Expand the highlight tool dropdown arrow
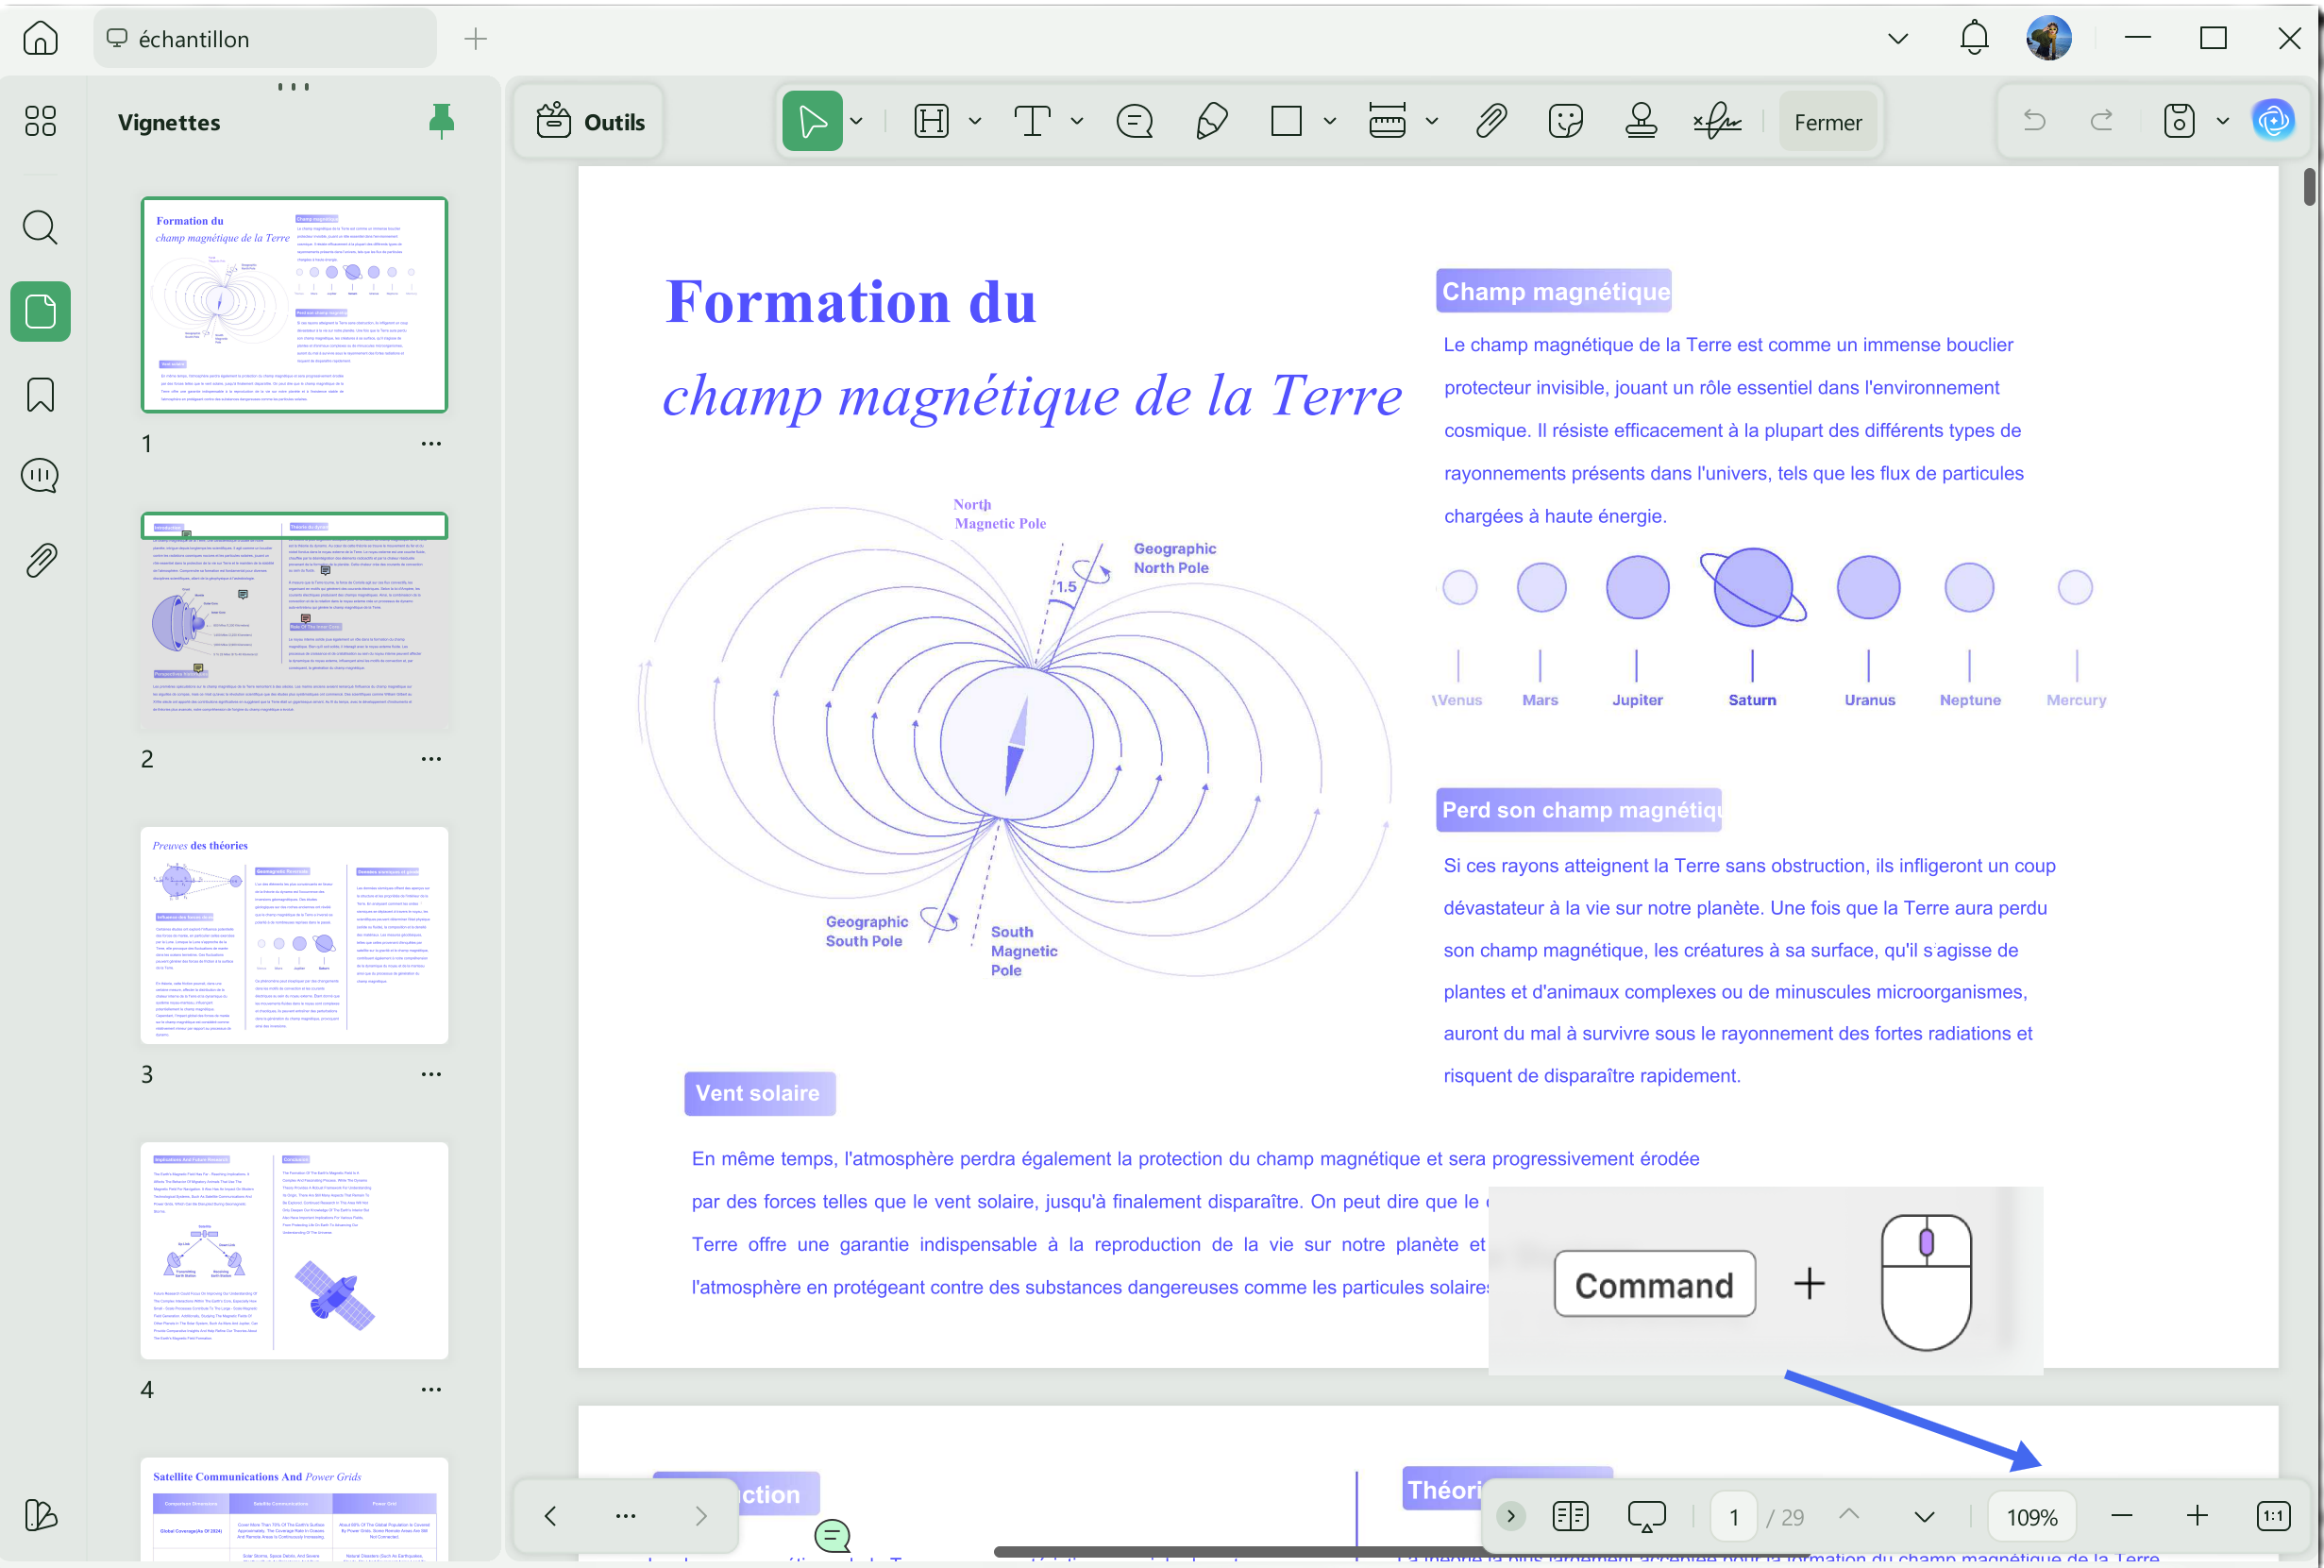Screen dimensions: 2324x1568 (975, 122)
